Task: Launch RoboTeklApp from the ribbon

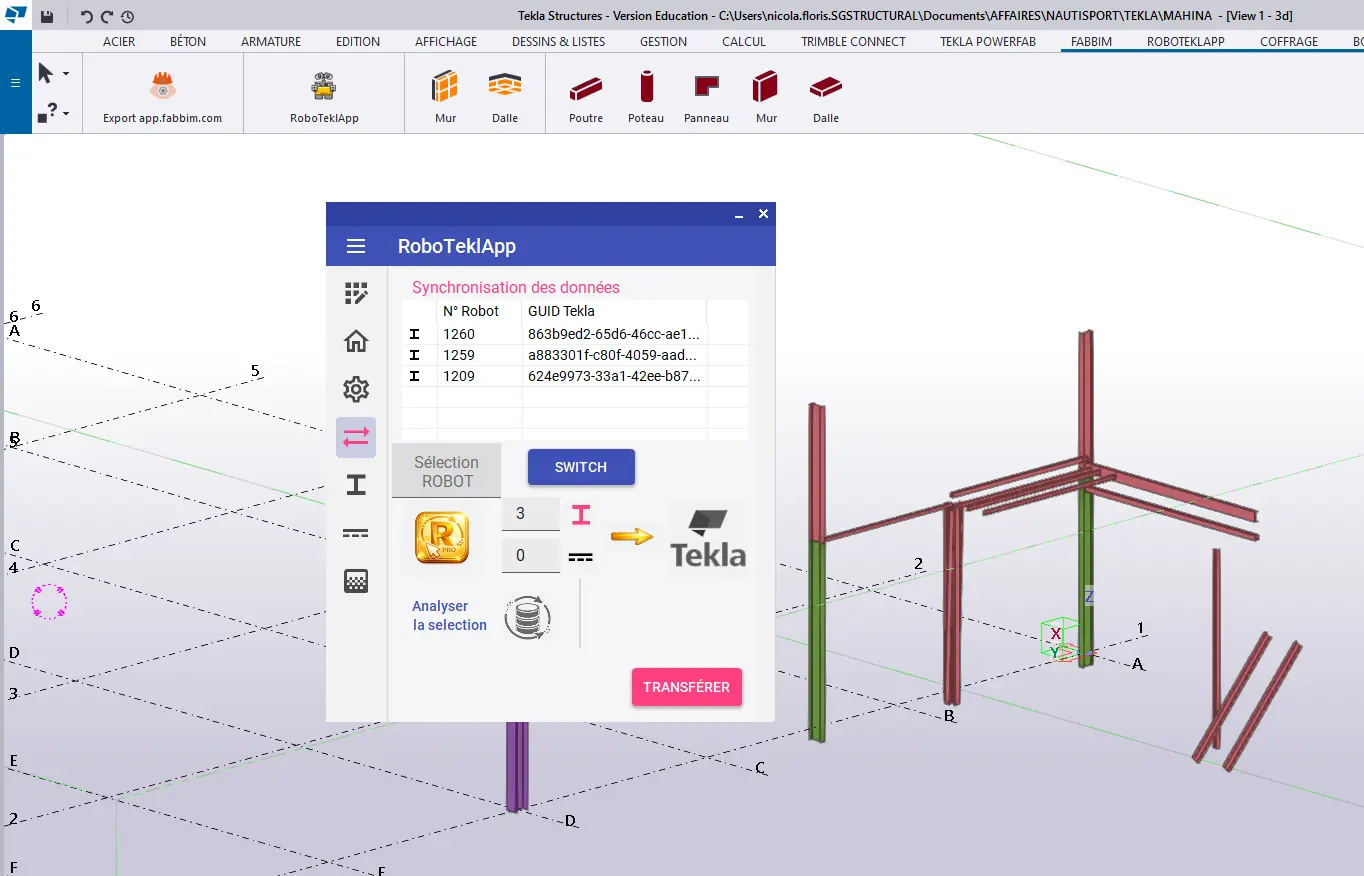Action: click(x=324, y=87)
